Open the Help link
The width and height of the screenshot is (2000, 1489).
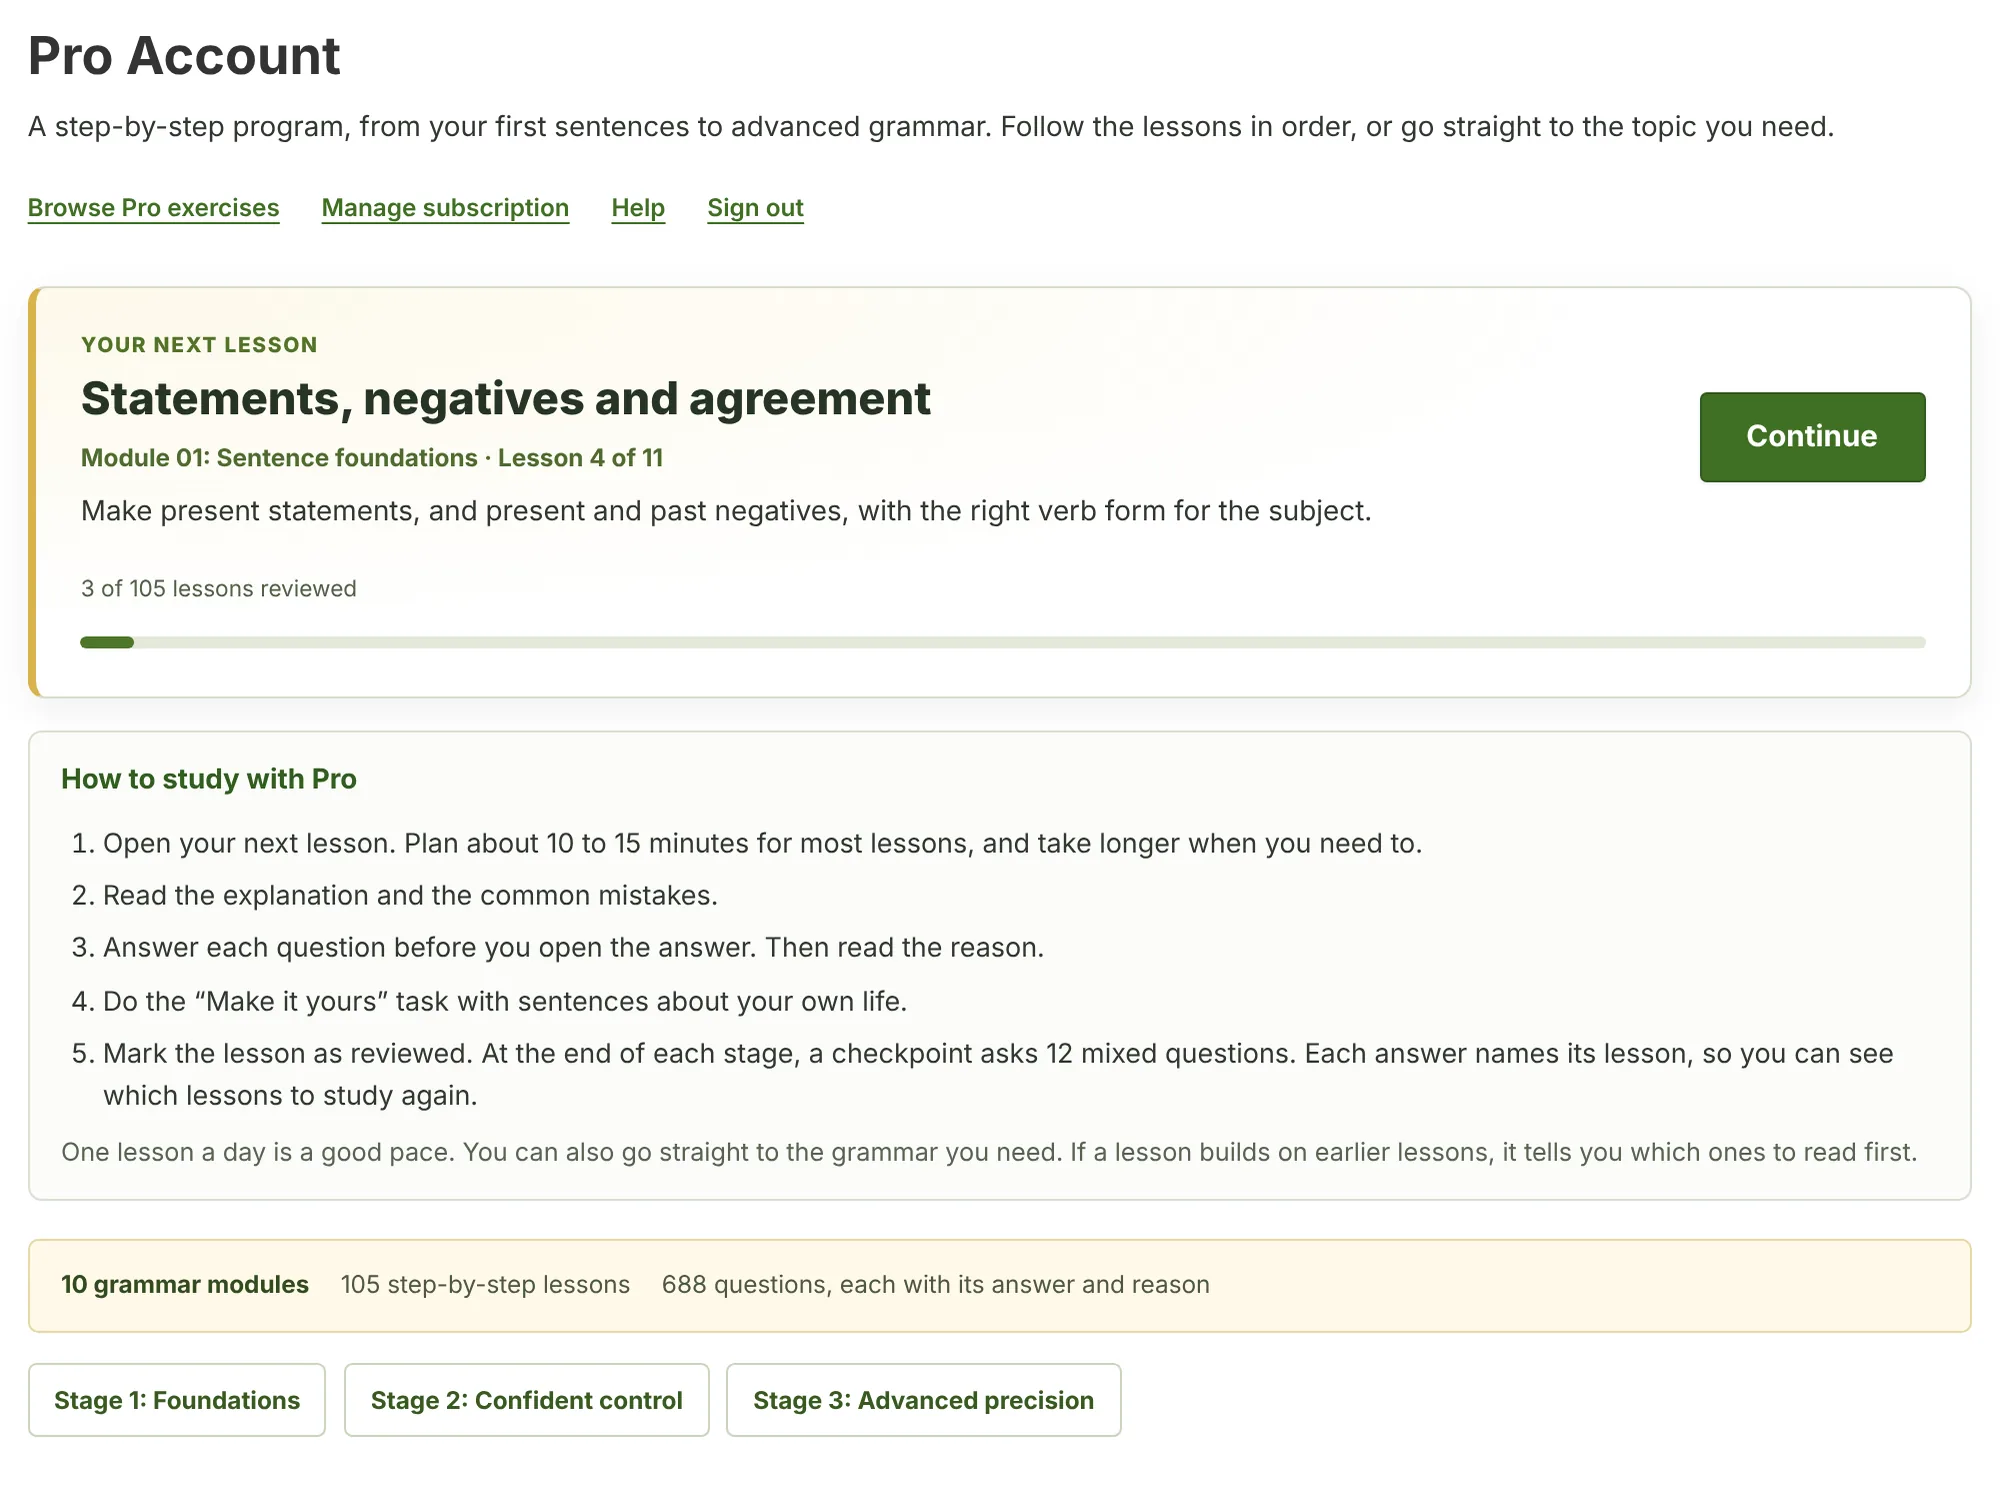point(638,208)
